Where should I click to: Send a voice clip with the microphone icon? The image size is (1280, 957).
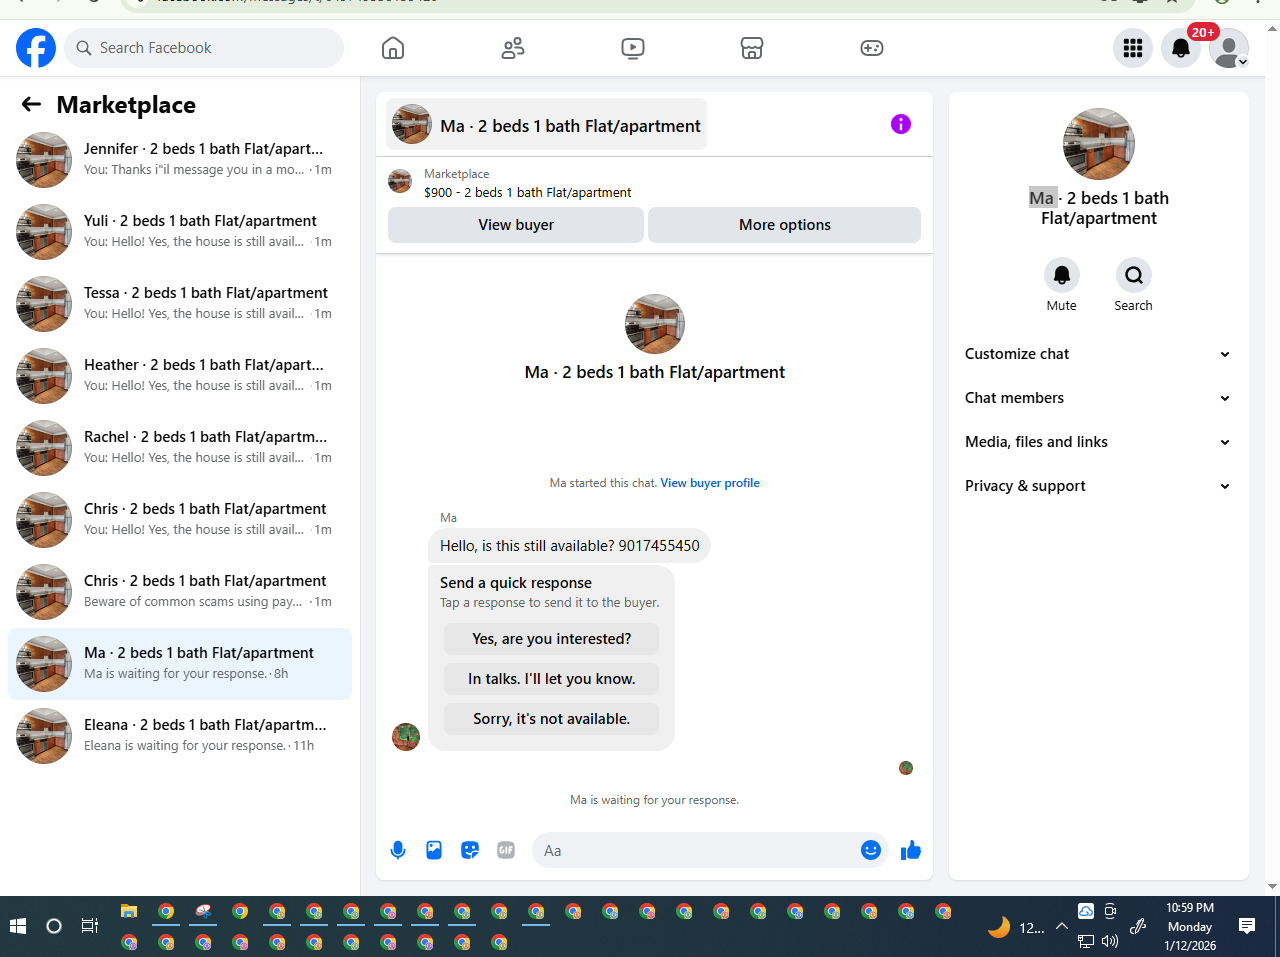pyautogui.click(x=398, y=850)
